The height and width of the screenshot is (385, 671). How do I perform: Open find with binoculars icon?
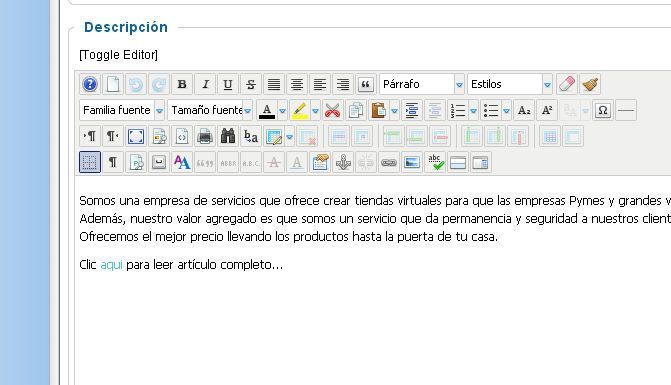pyautogui.click(x=228, y=136)
